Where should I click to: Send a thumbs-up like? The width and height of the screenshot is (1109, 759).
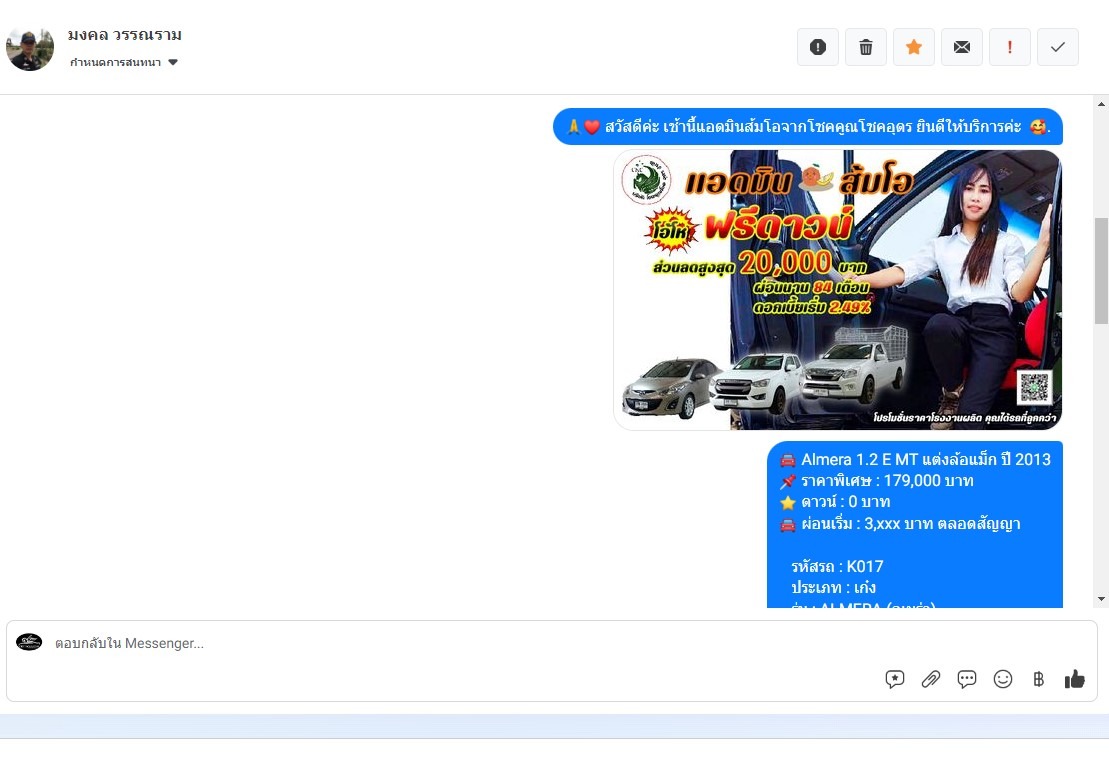[1075, 679]
